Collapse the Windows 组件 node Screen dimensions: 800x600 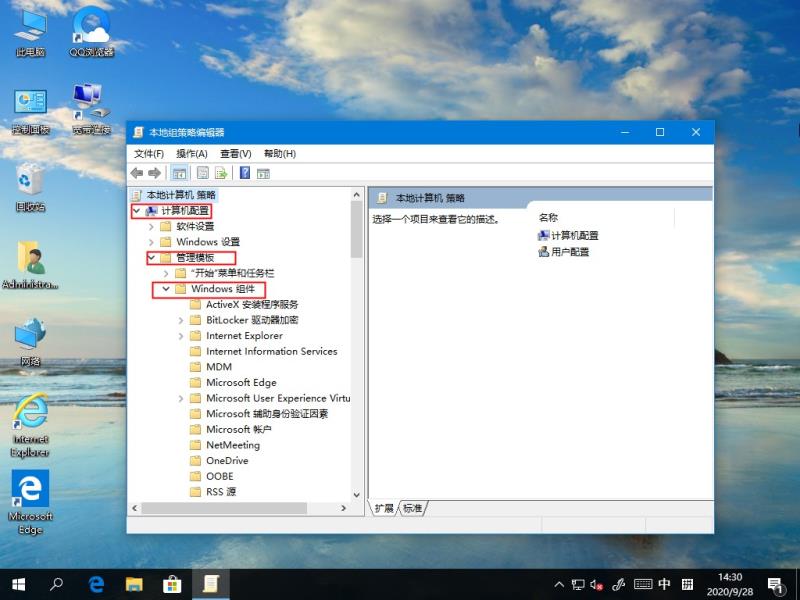click(167, 289)
